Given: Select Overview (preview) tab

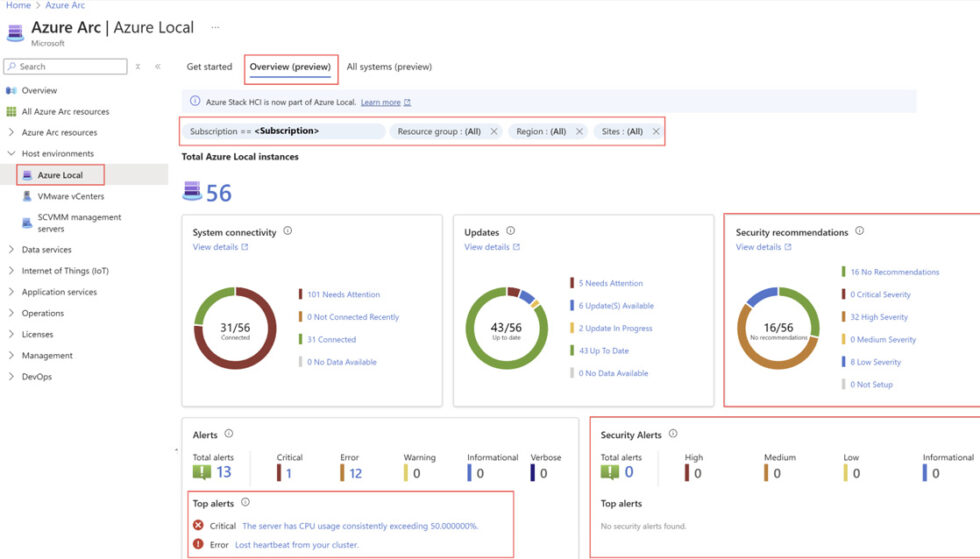Looking at the screenshot, I should (x=290, y=67).
